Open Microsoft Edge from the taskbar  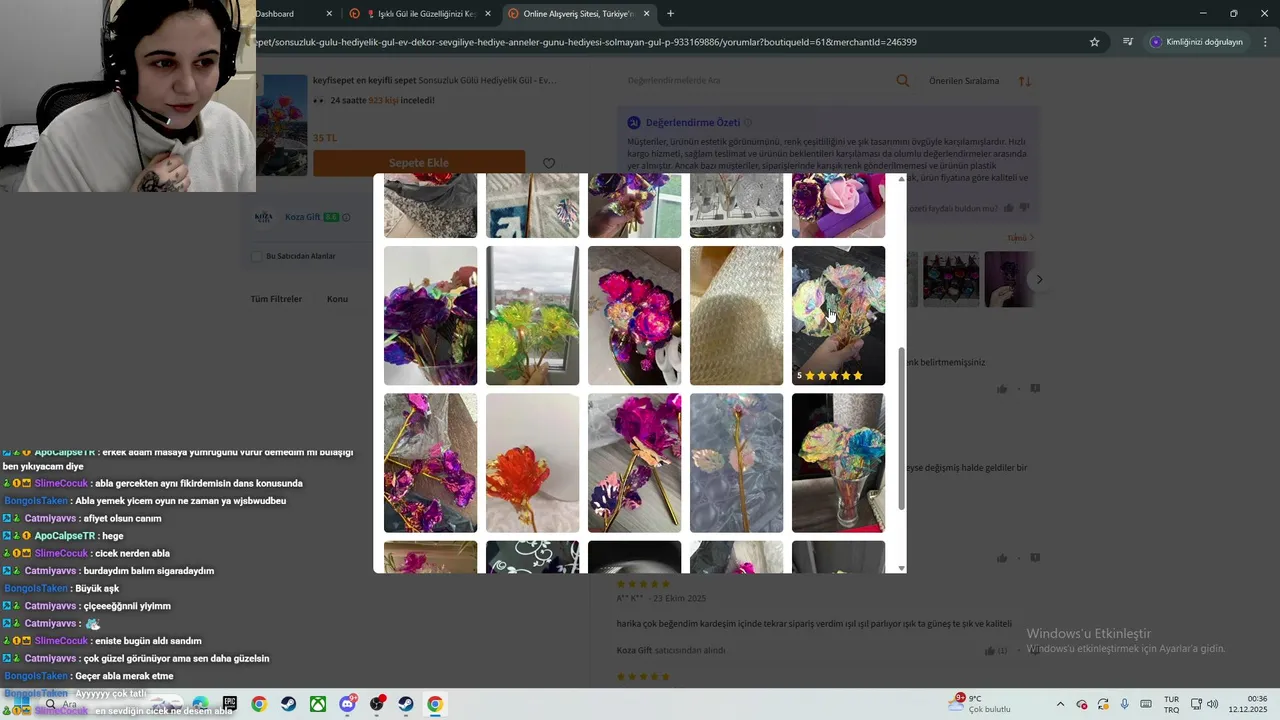[x=201, y=704]
